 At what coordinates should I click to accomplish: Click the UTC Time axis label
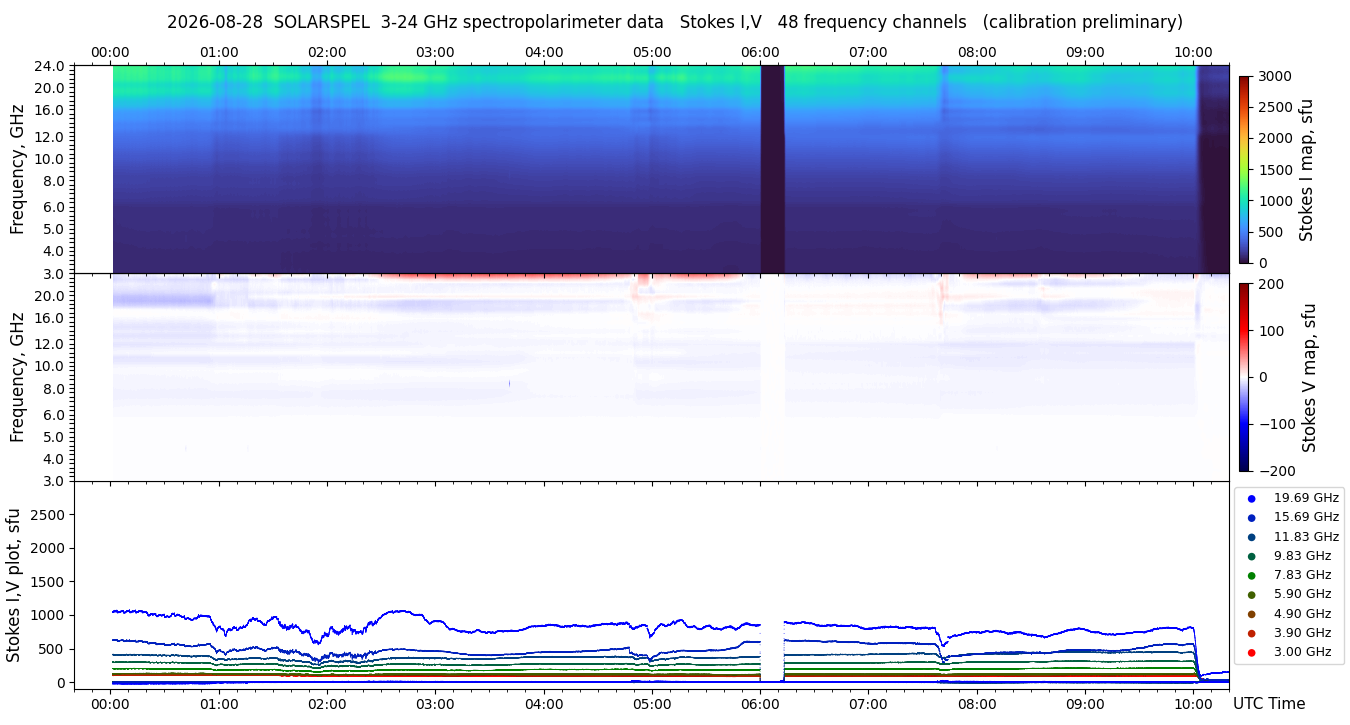(1269, 704)
